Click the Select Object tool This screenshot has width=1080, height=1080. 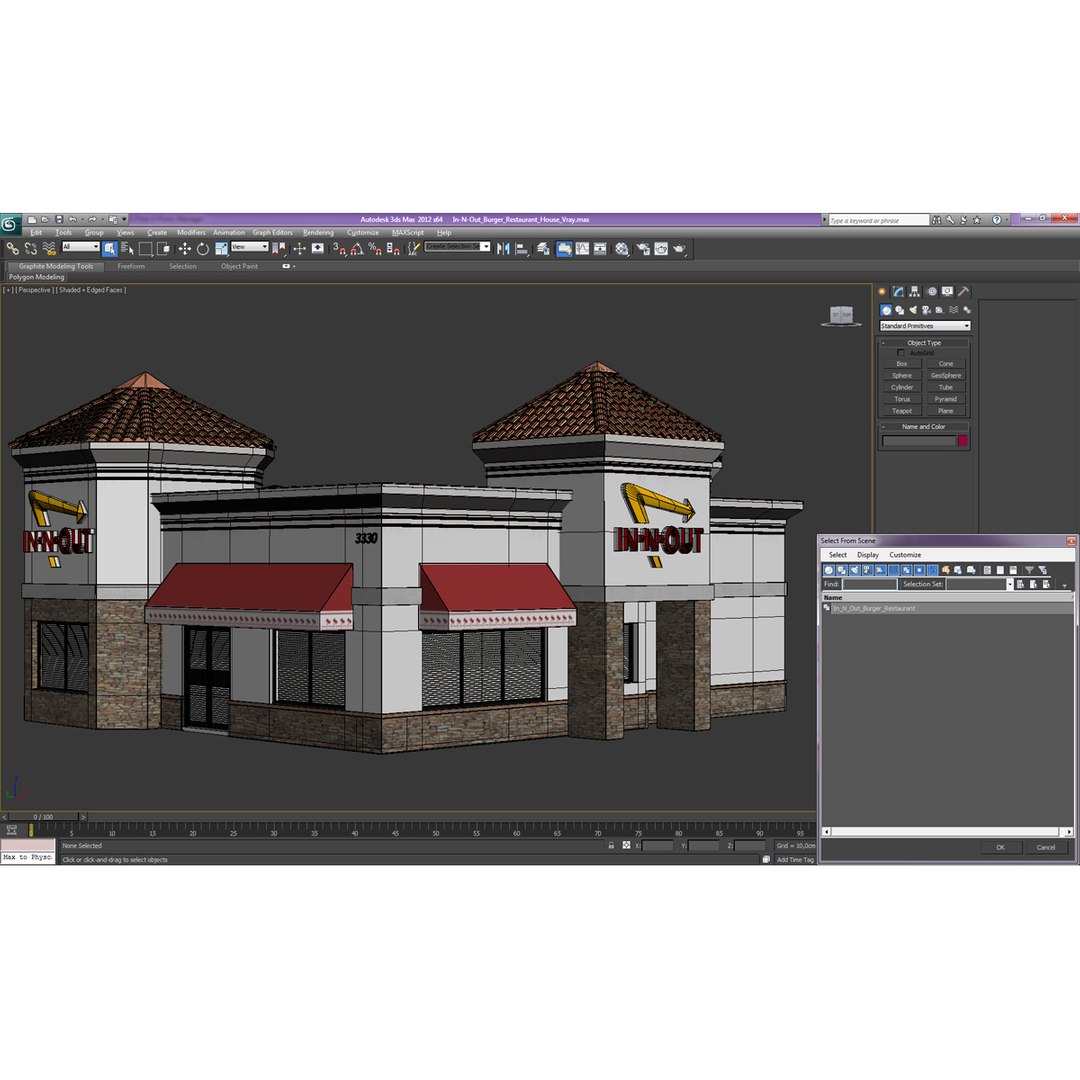(x=110, y=249)
